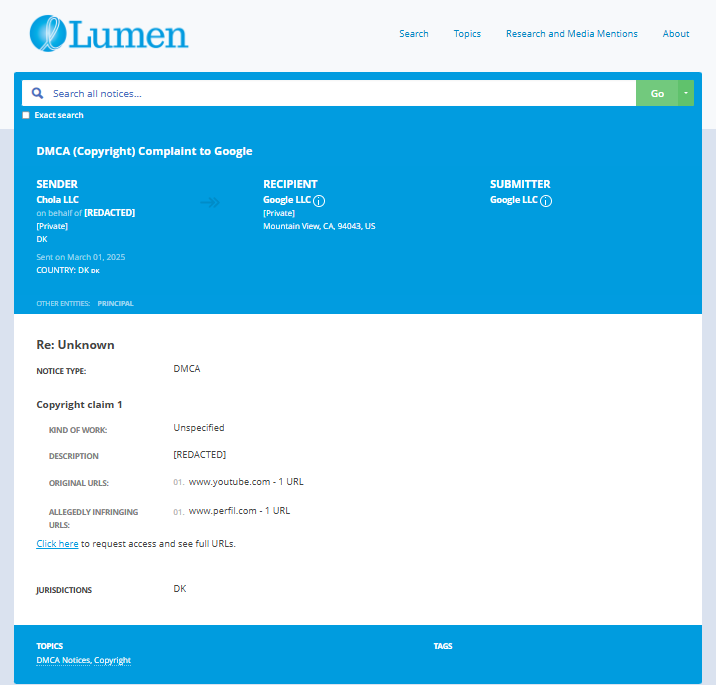Click the 'www.youtube.com - 1 URL' entry
The image size is (716, 685).
point(246,482)
